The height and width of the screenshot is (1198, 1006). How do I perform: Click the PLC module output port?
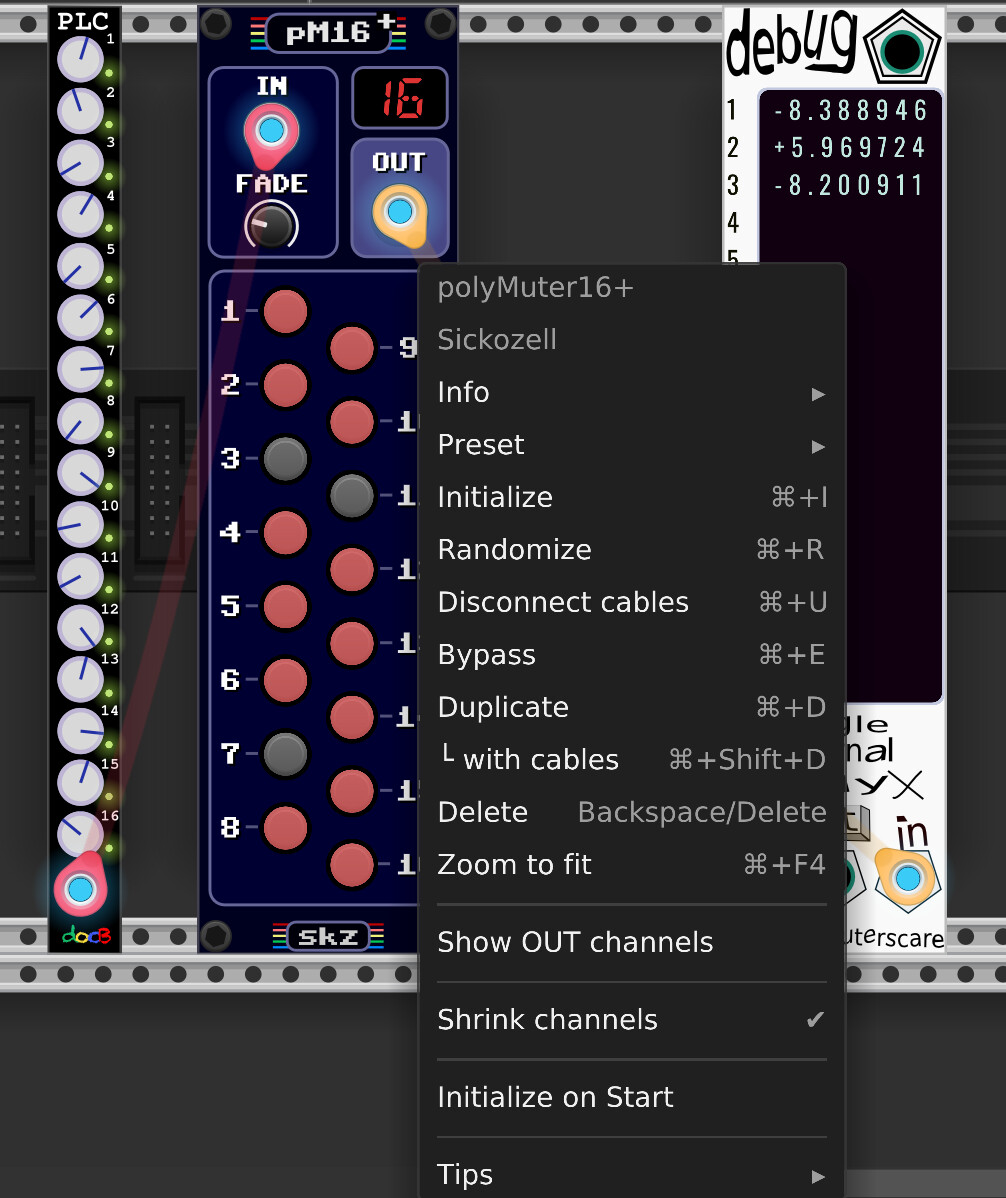[80, 888]
